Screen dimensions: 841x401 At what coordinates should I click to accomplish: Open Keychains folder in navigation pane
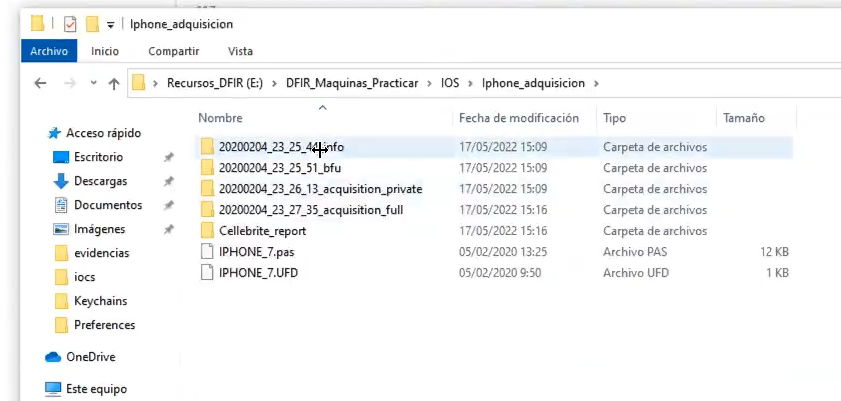101,301
